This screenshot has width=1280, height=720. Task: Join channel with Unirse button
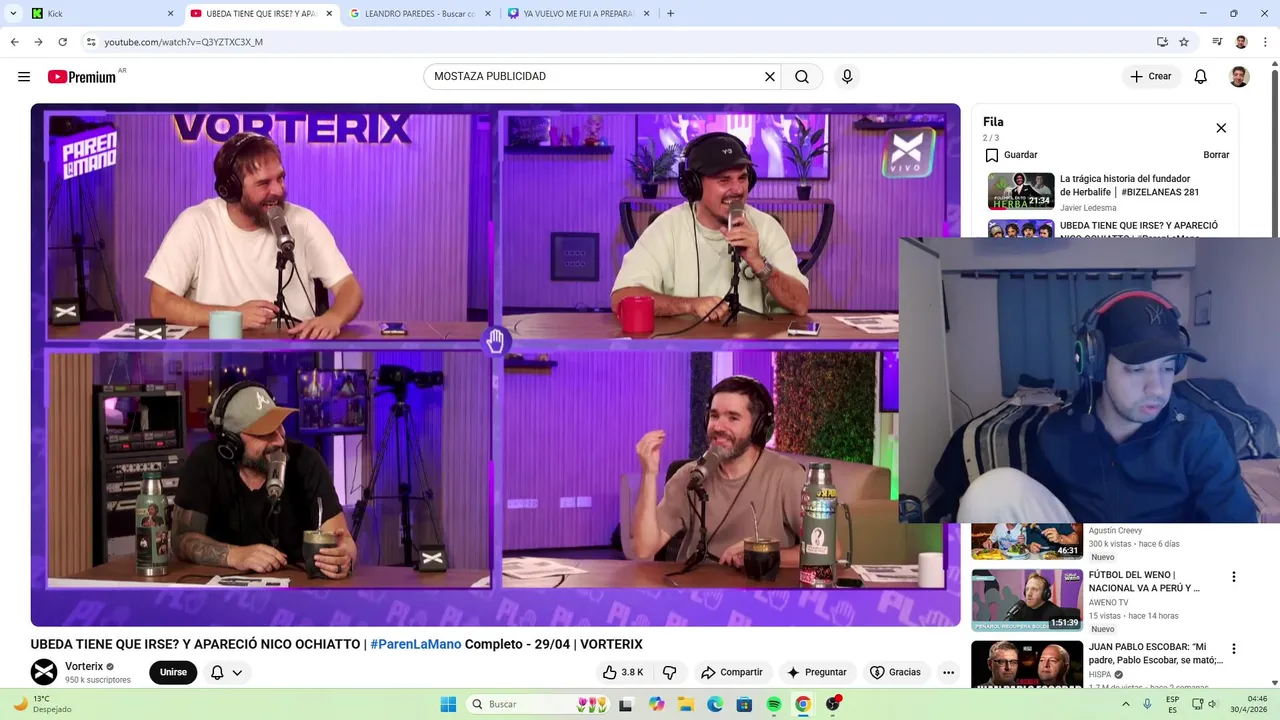pyautogui.click(x=173, y=672)
